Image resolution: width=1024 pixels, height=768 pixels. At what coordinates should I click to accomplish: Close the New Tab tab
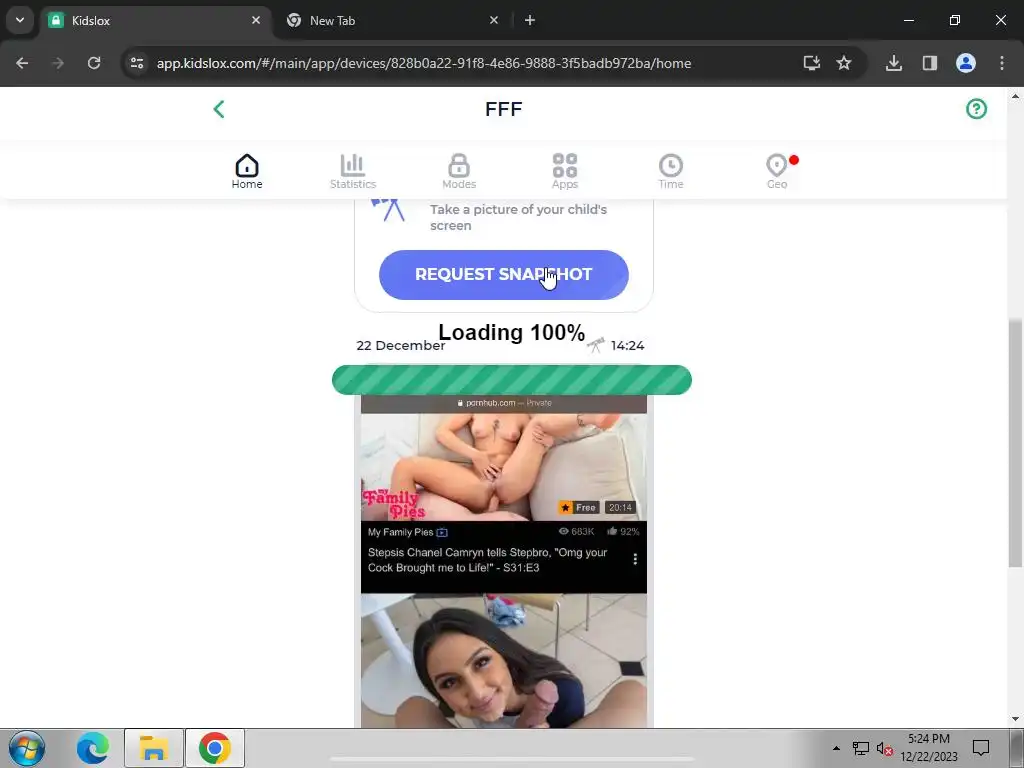(494, 20)
